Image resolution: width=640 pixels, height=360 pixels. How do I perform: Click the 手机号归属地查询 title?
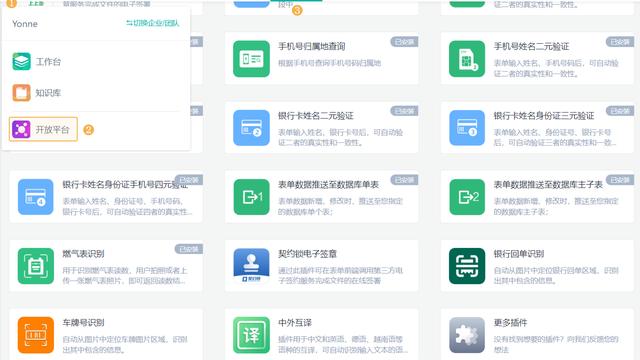point(312,47)
